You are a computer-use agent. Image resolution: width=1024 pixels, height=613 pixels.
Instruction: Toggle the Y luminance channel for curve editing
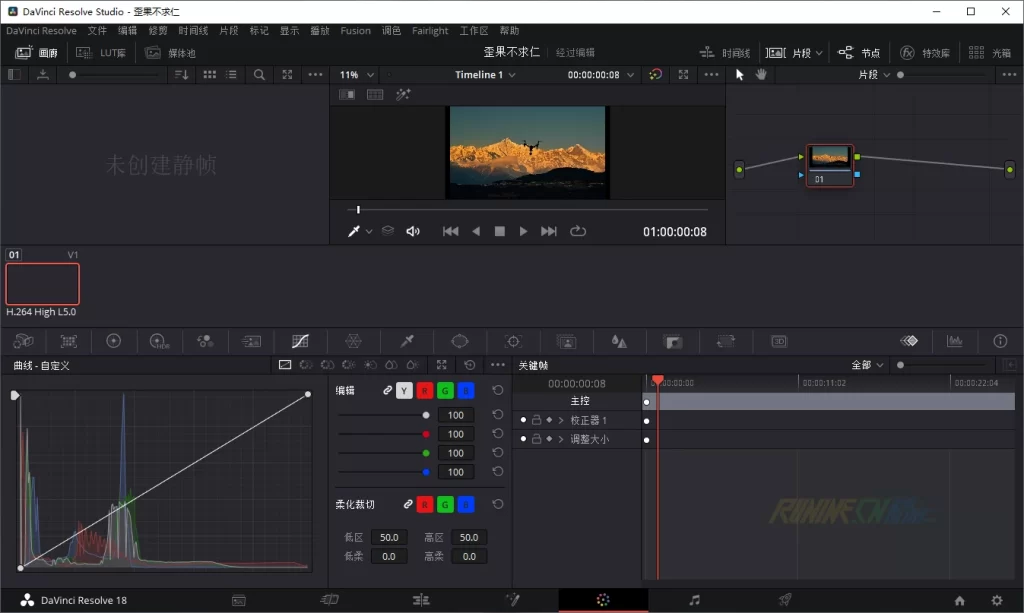tap(404, 391)
